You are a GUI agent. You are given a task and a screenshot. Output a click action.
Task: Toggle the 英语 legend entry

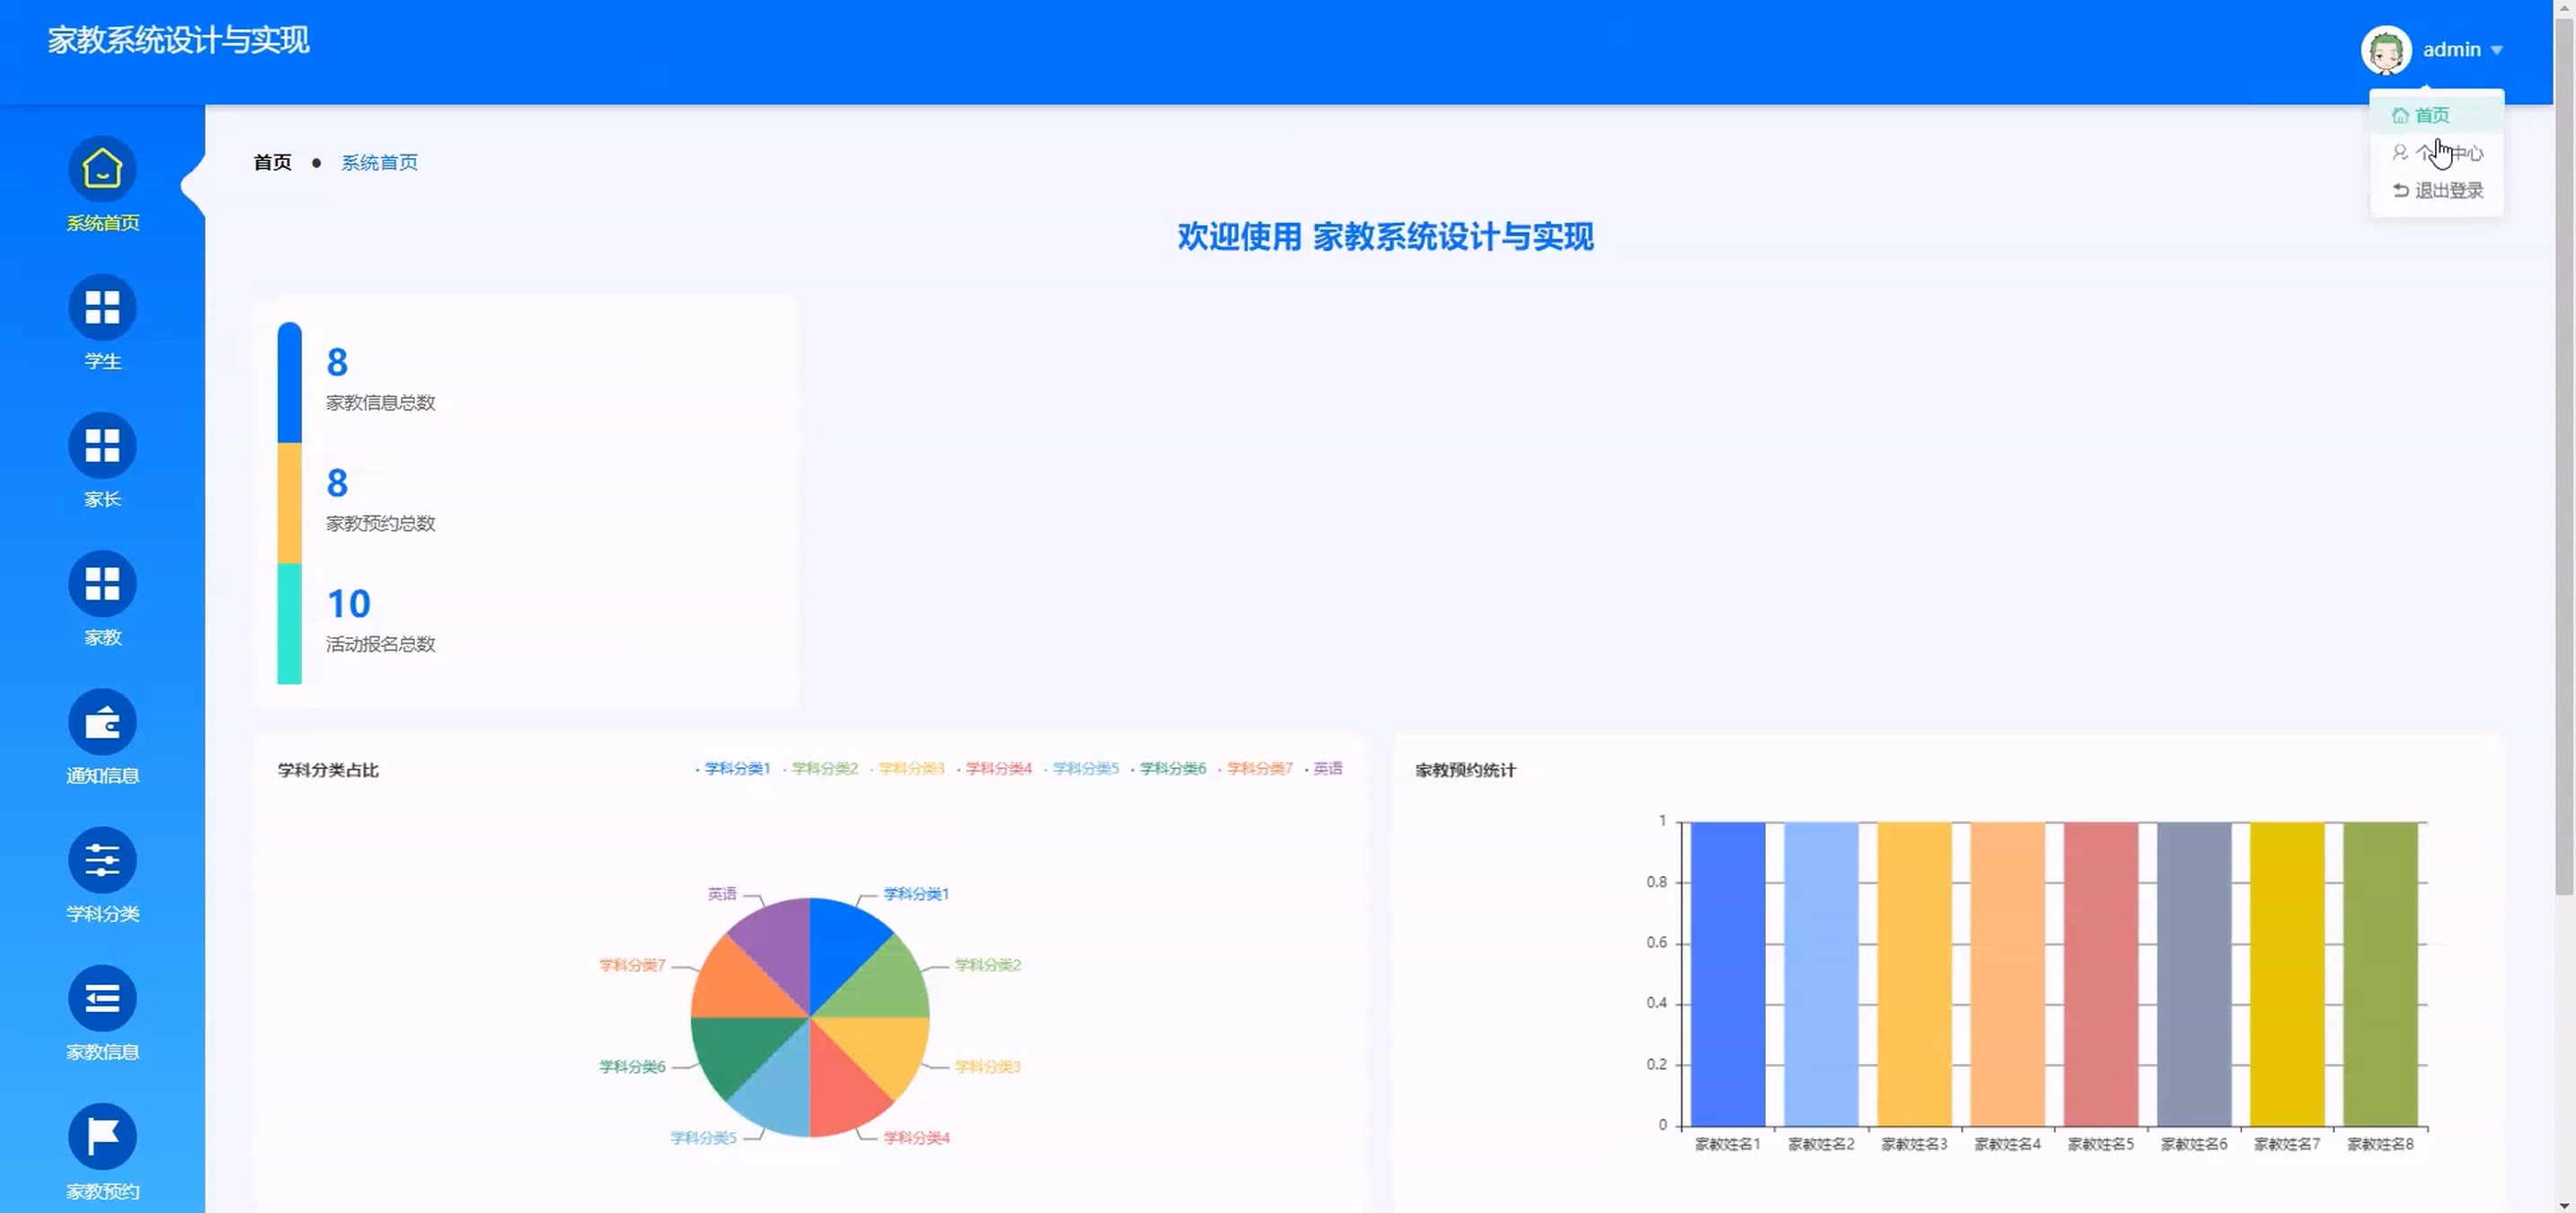(x=1327, y=768)
